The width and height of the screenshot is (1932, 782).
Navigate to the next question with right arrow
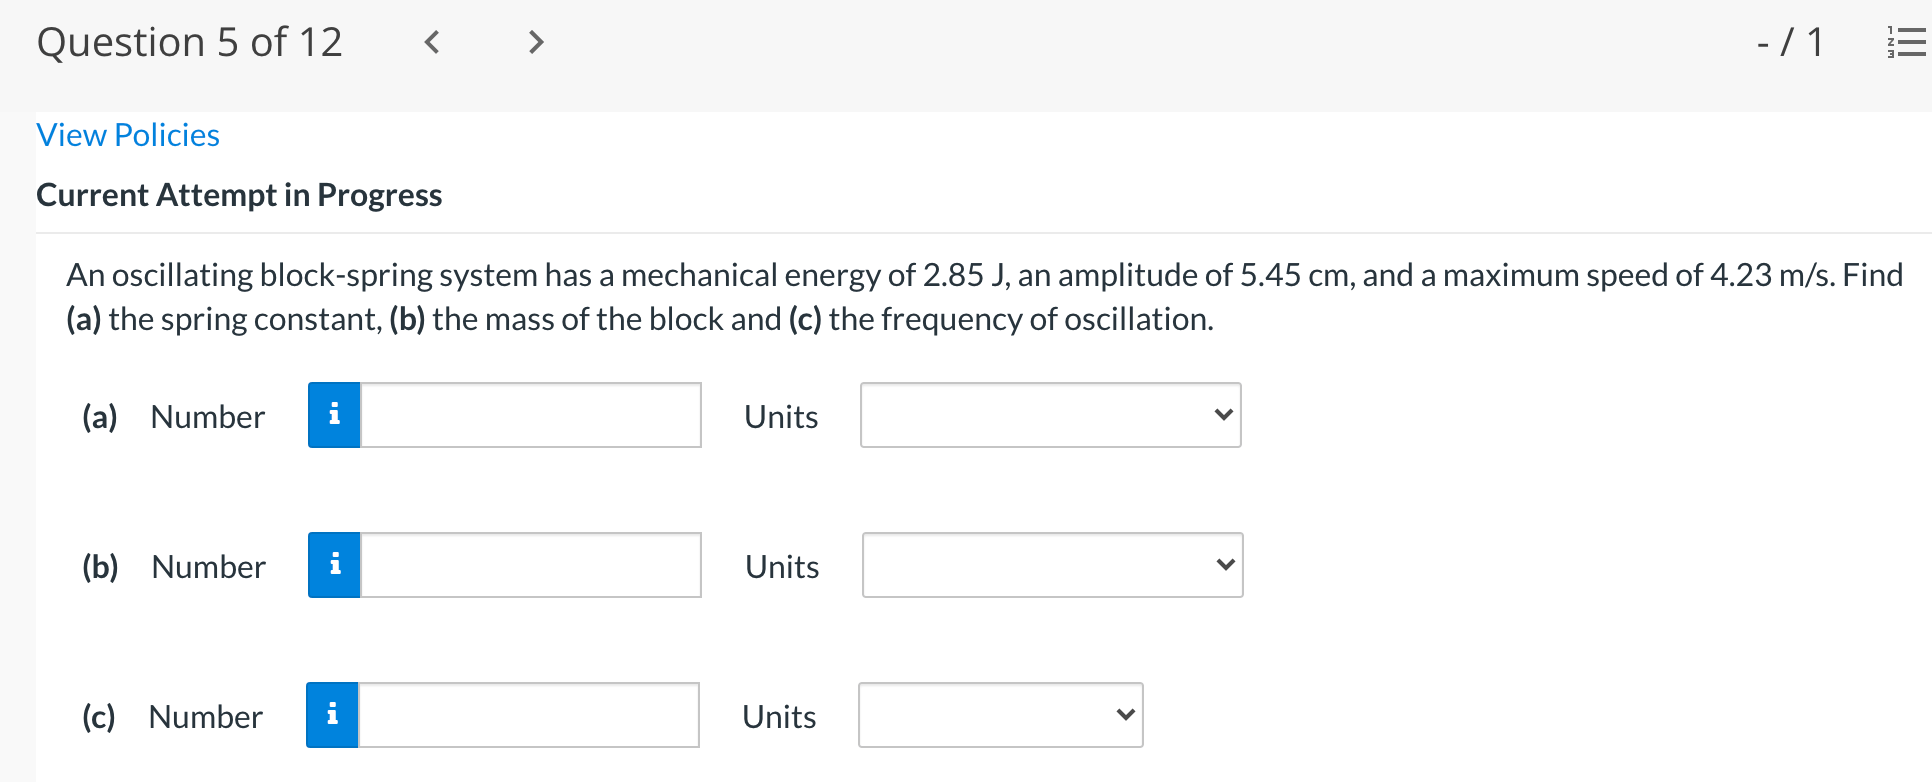click(536, 42)
